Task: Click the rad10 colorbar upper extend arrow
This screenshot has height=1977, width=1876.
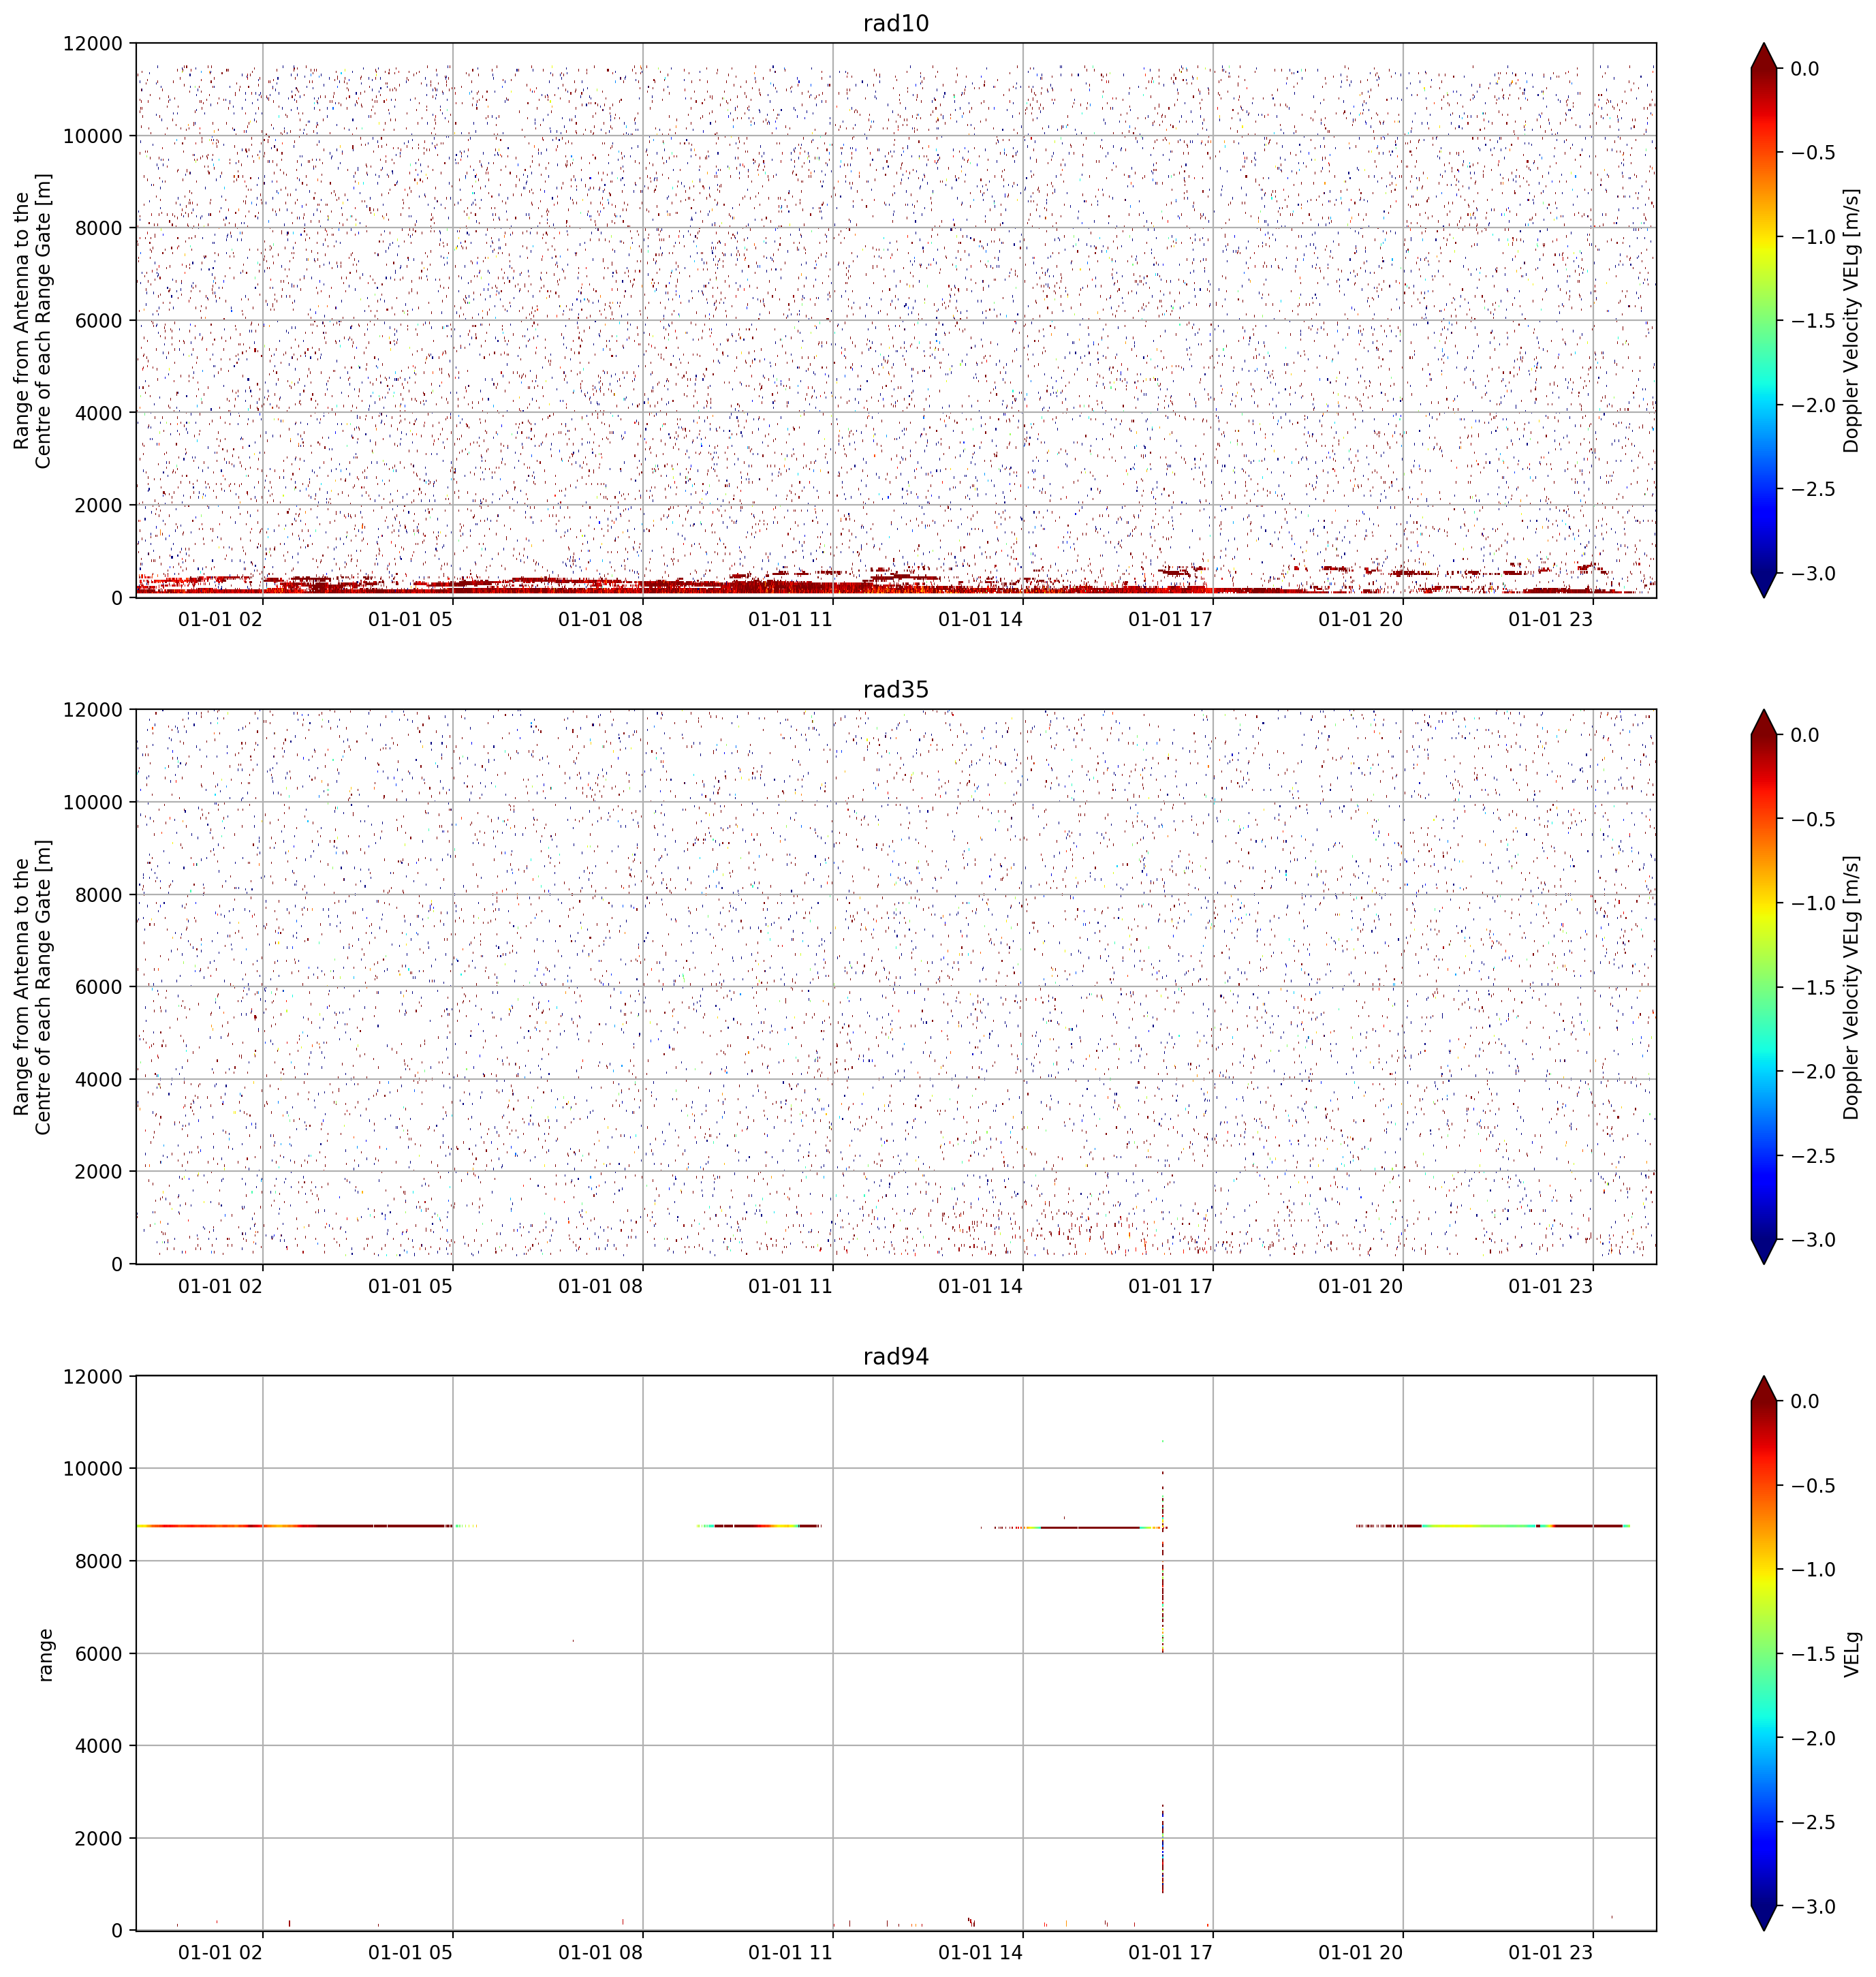Action: coord(1764,56)
